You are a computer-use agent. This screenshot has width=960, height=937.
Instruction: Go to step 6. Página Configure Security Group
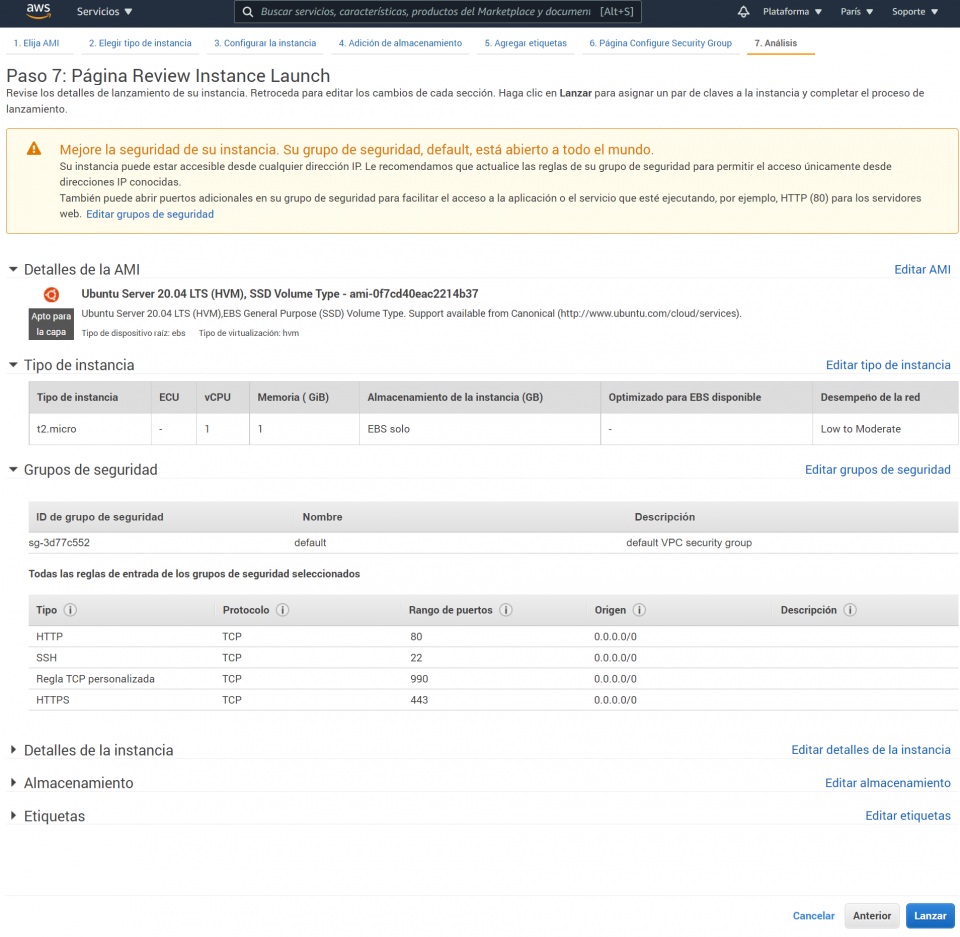pos(661,43)
